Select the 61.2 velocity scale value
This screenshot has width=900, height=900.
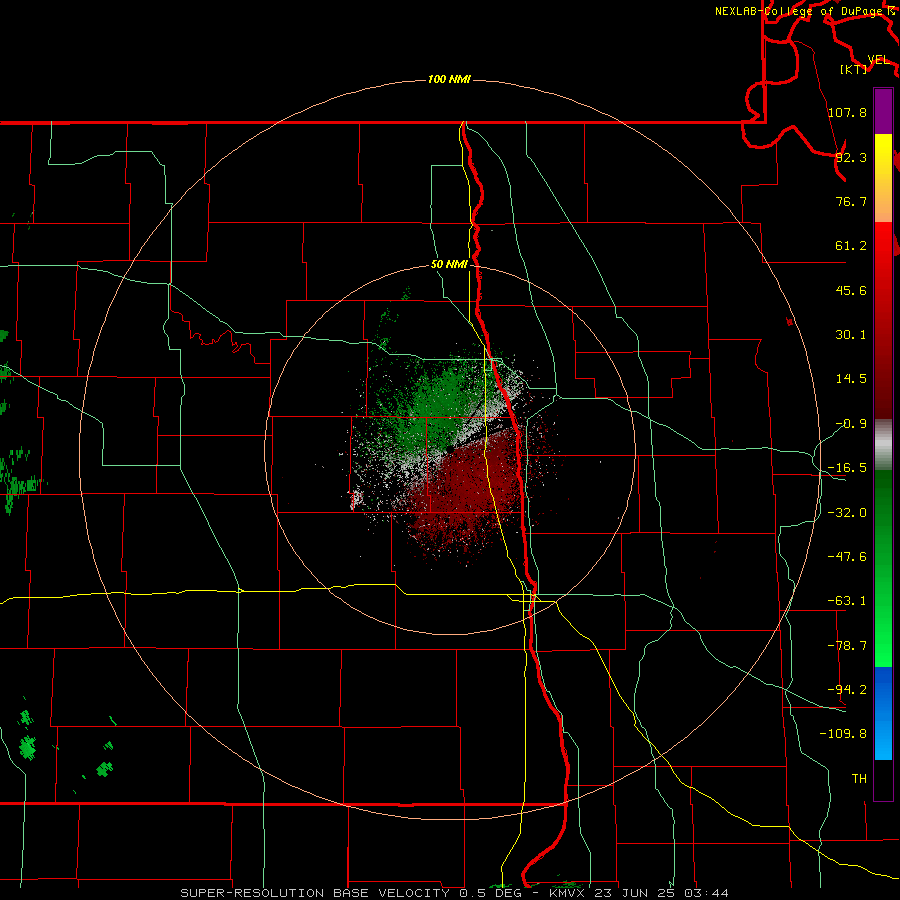pos(851,246)
